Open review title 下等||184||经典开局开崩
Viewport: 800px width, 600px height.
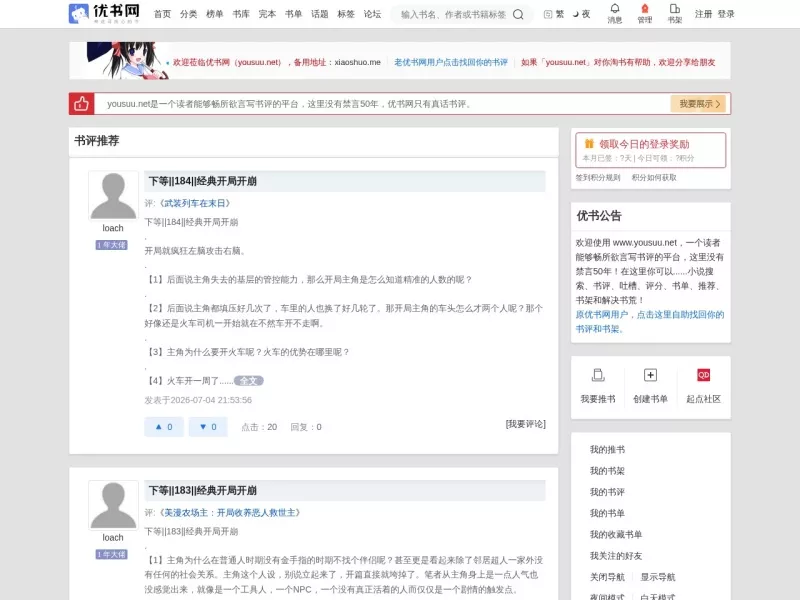click(203, 181)
